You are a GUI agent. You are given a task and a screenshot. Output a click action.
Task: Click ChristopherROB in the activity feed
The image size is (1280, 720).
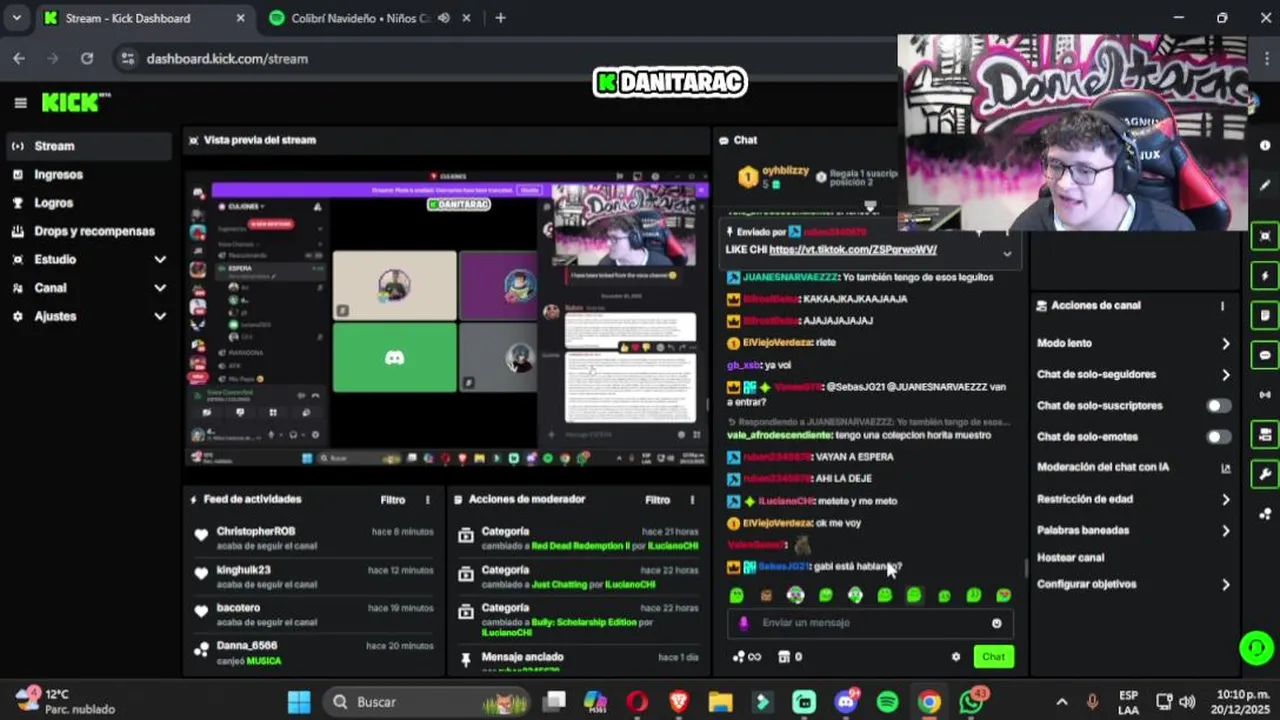(256, 532)
